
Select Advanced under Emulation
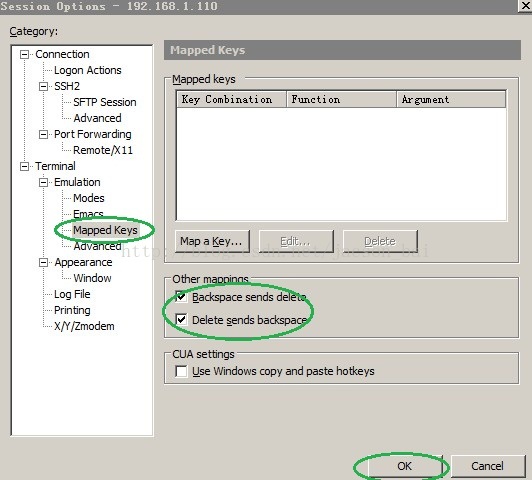pyautogui.click(x=97, y=246)
